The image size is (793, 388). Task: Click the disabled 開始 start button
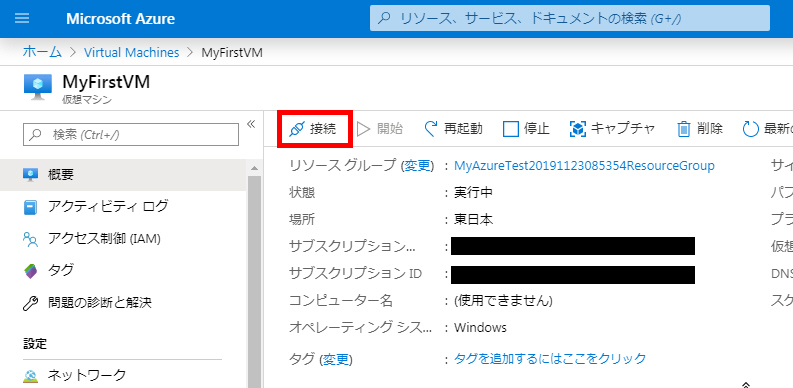pyautogui.click(x=380, y=129)
